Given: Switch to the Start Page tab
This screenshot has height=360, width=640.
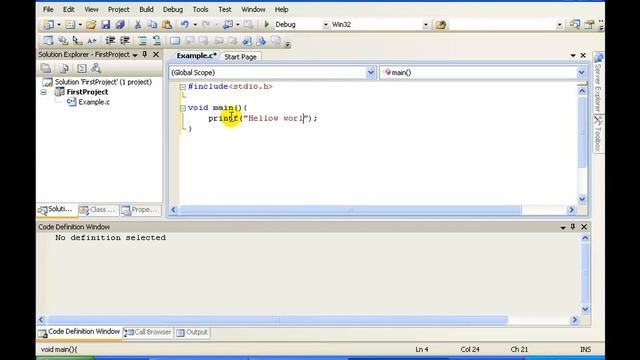Looking at the screenshot, I should (240, 57).
